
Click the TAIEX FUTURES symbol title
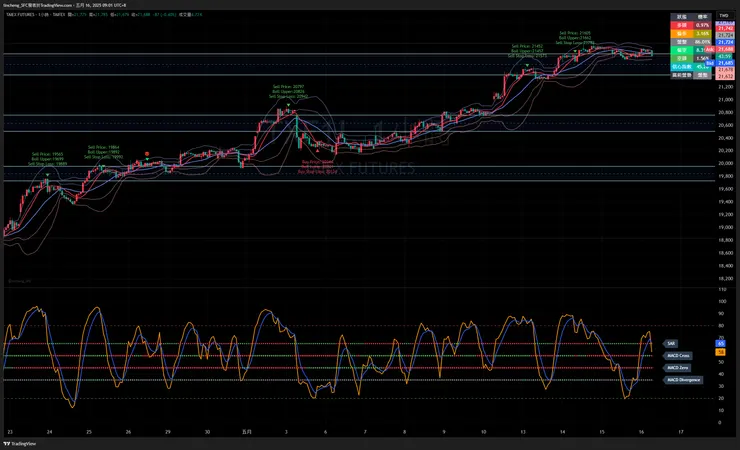21,15
